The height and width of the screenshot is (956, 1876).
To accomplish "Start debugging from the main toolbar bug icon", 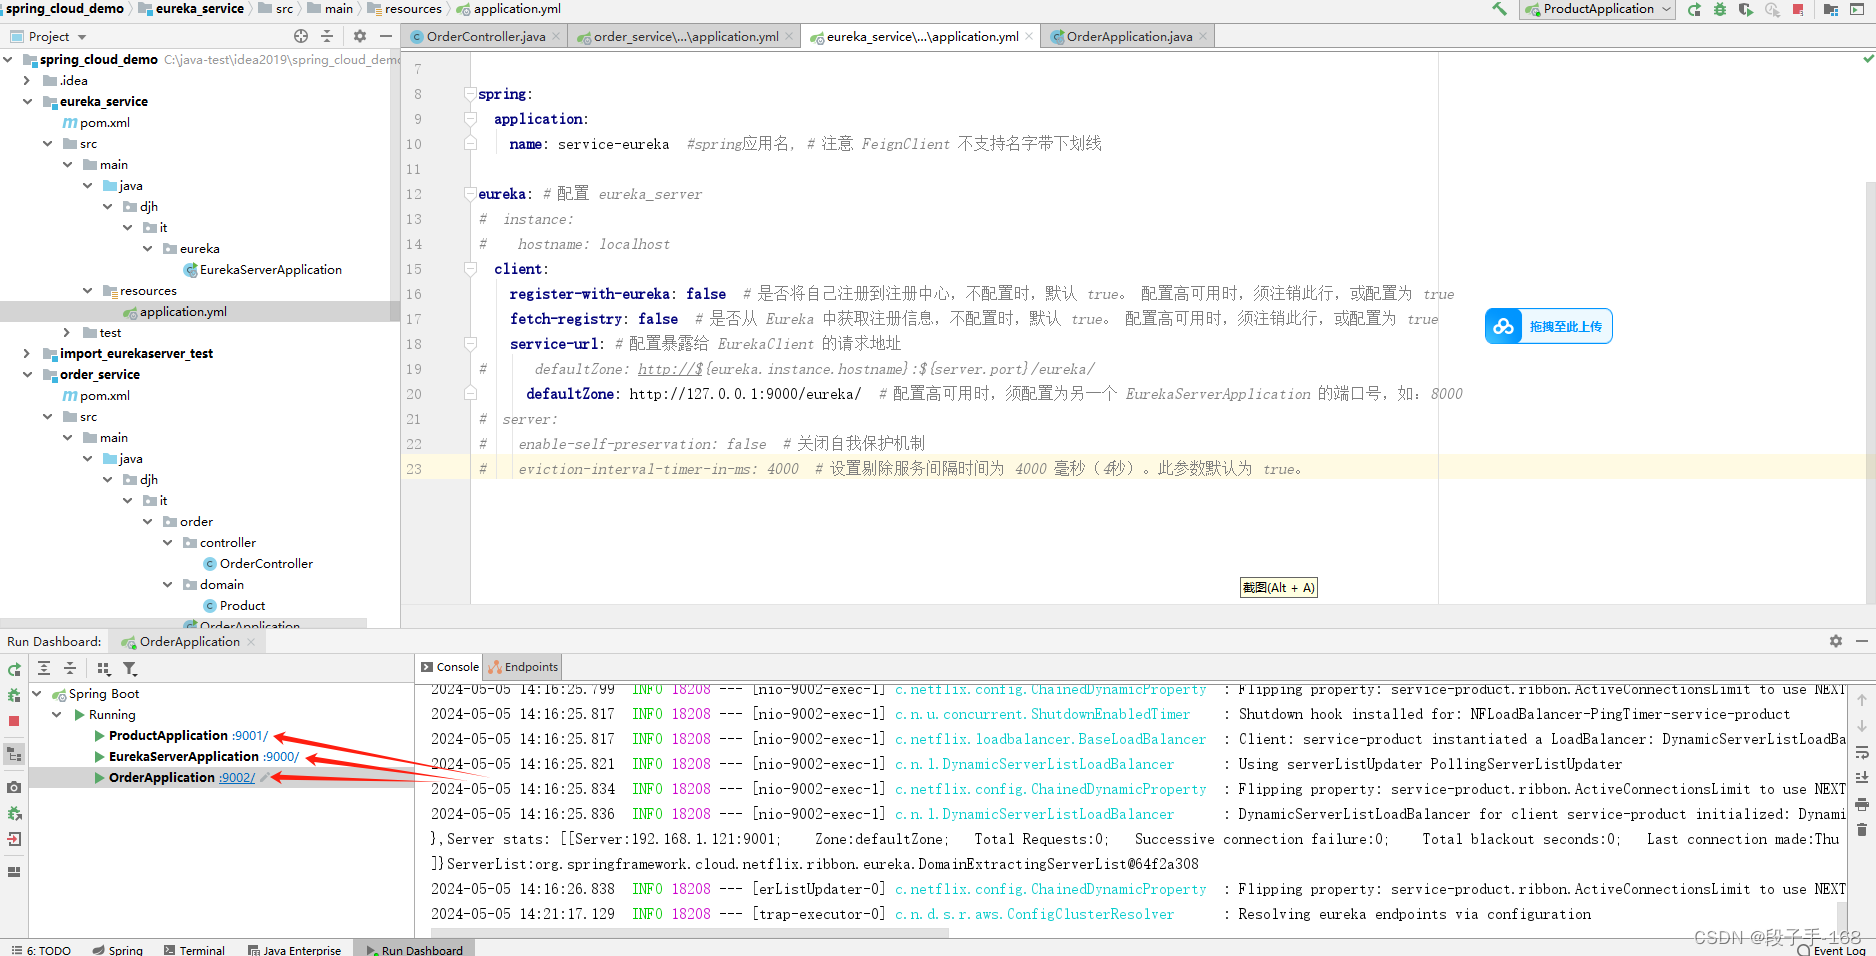I will coord(1720,9).
